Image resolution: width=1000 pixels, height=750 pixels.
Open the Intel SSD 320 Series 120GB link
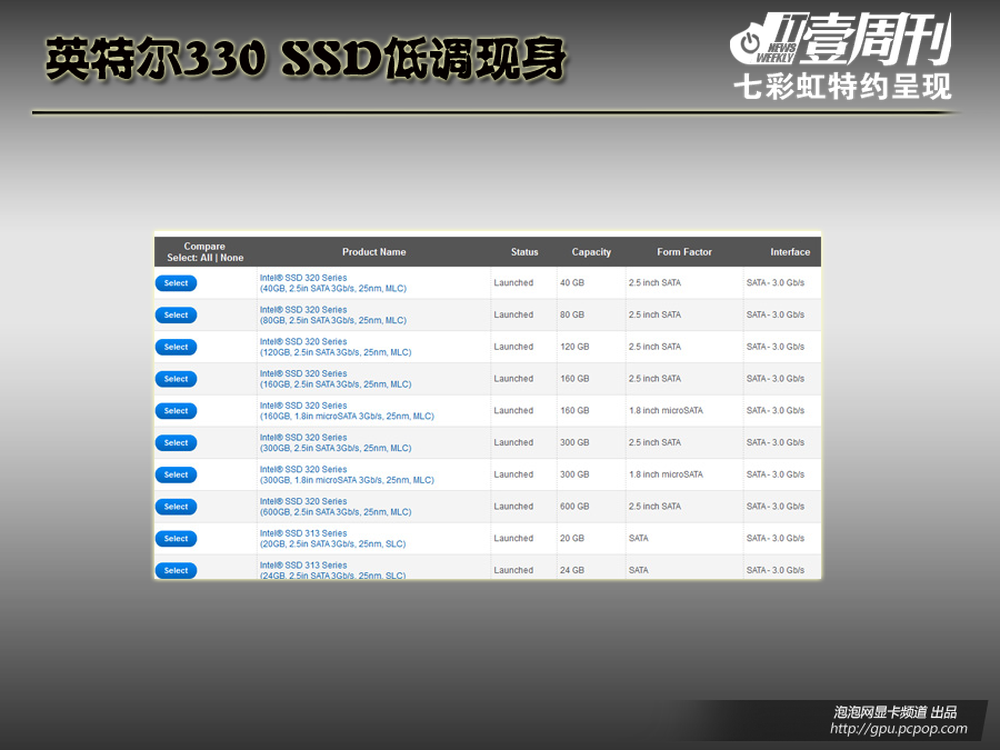(x=335, y=347)
